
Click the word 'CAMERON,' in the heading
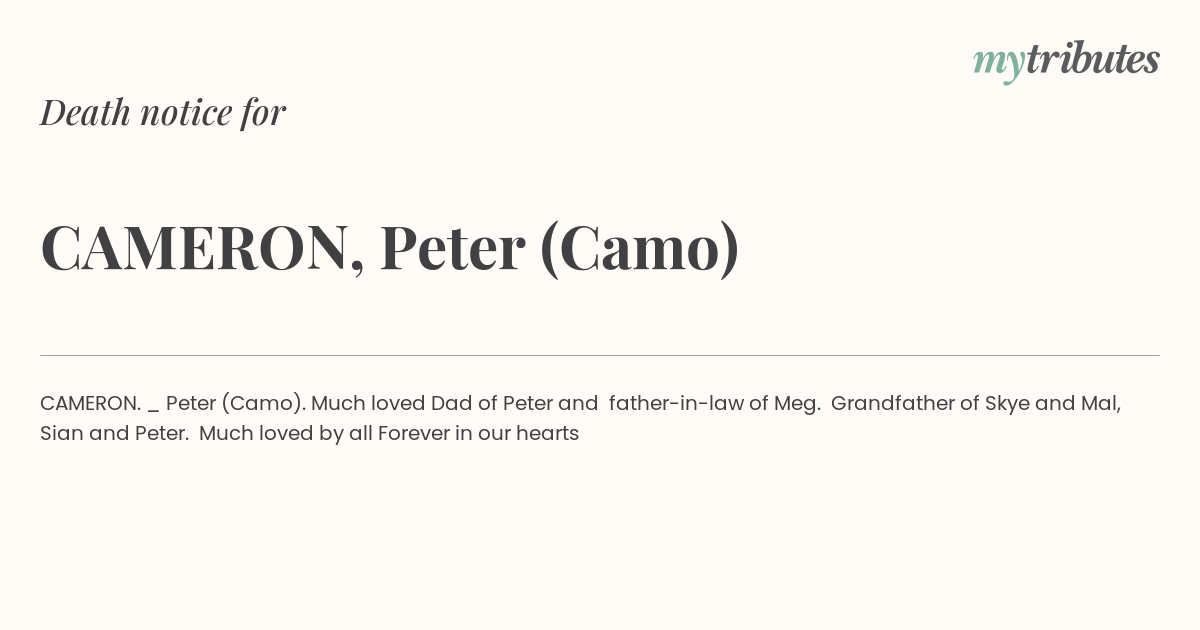click(203, 248)
